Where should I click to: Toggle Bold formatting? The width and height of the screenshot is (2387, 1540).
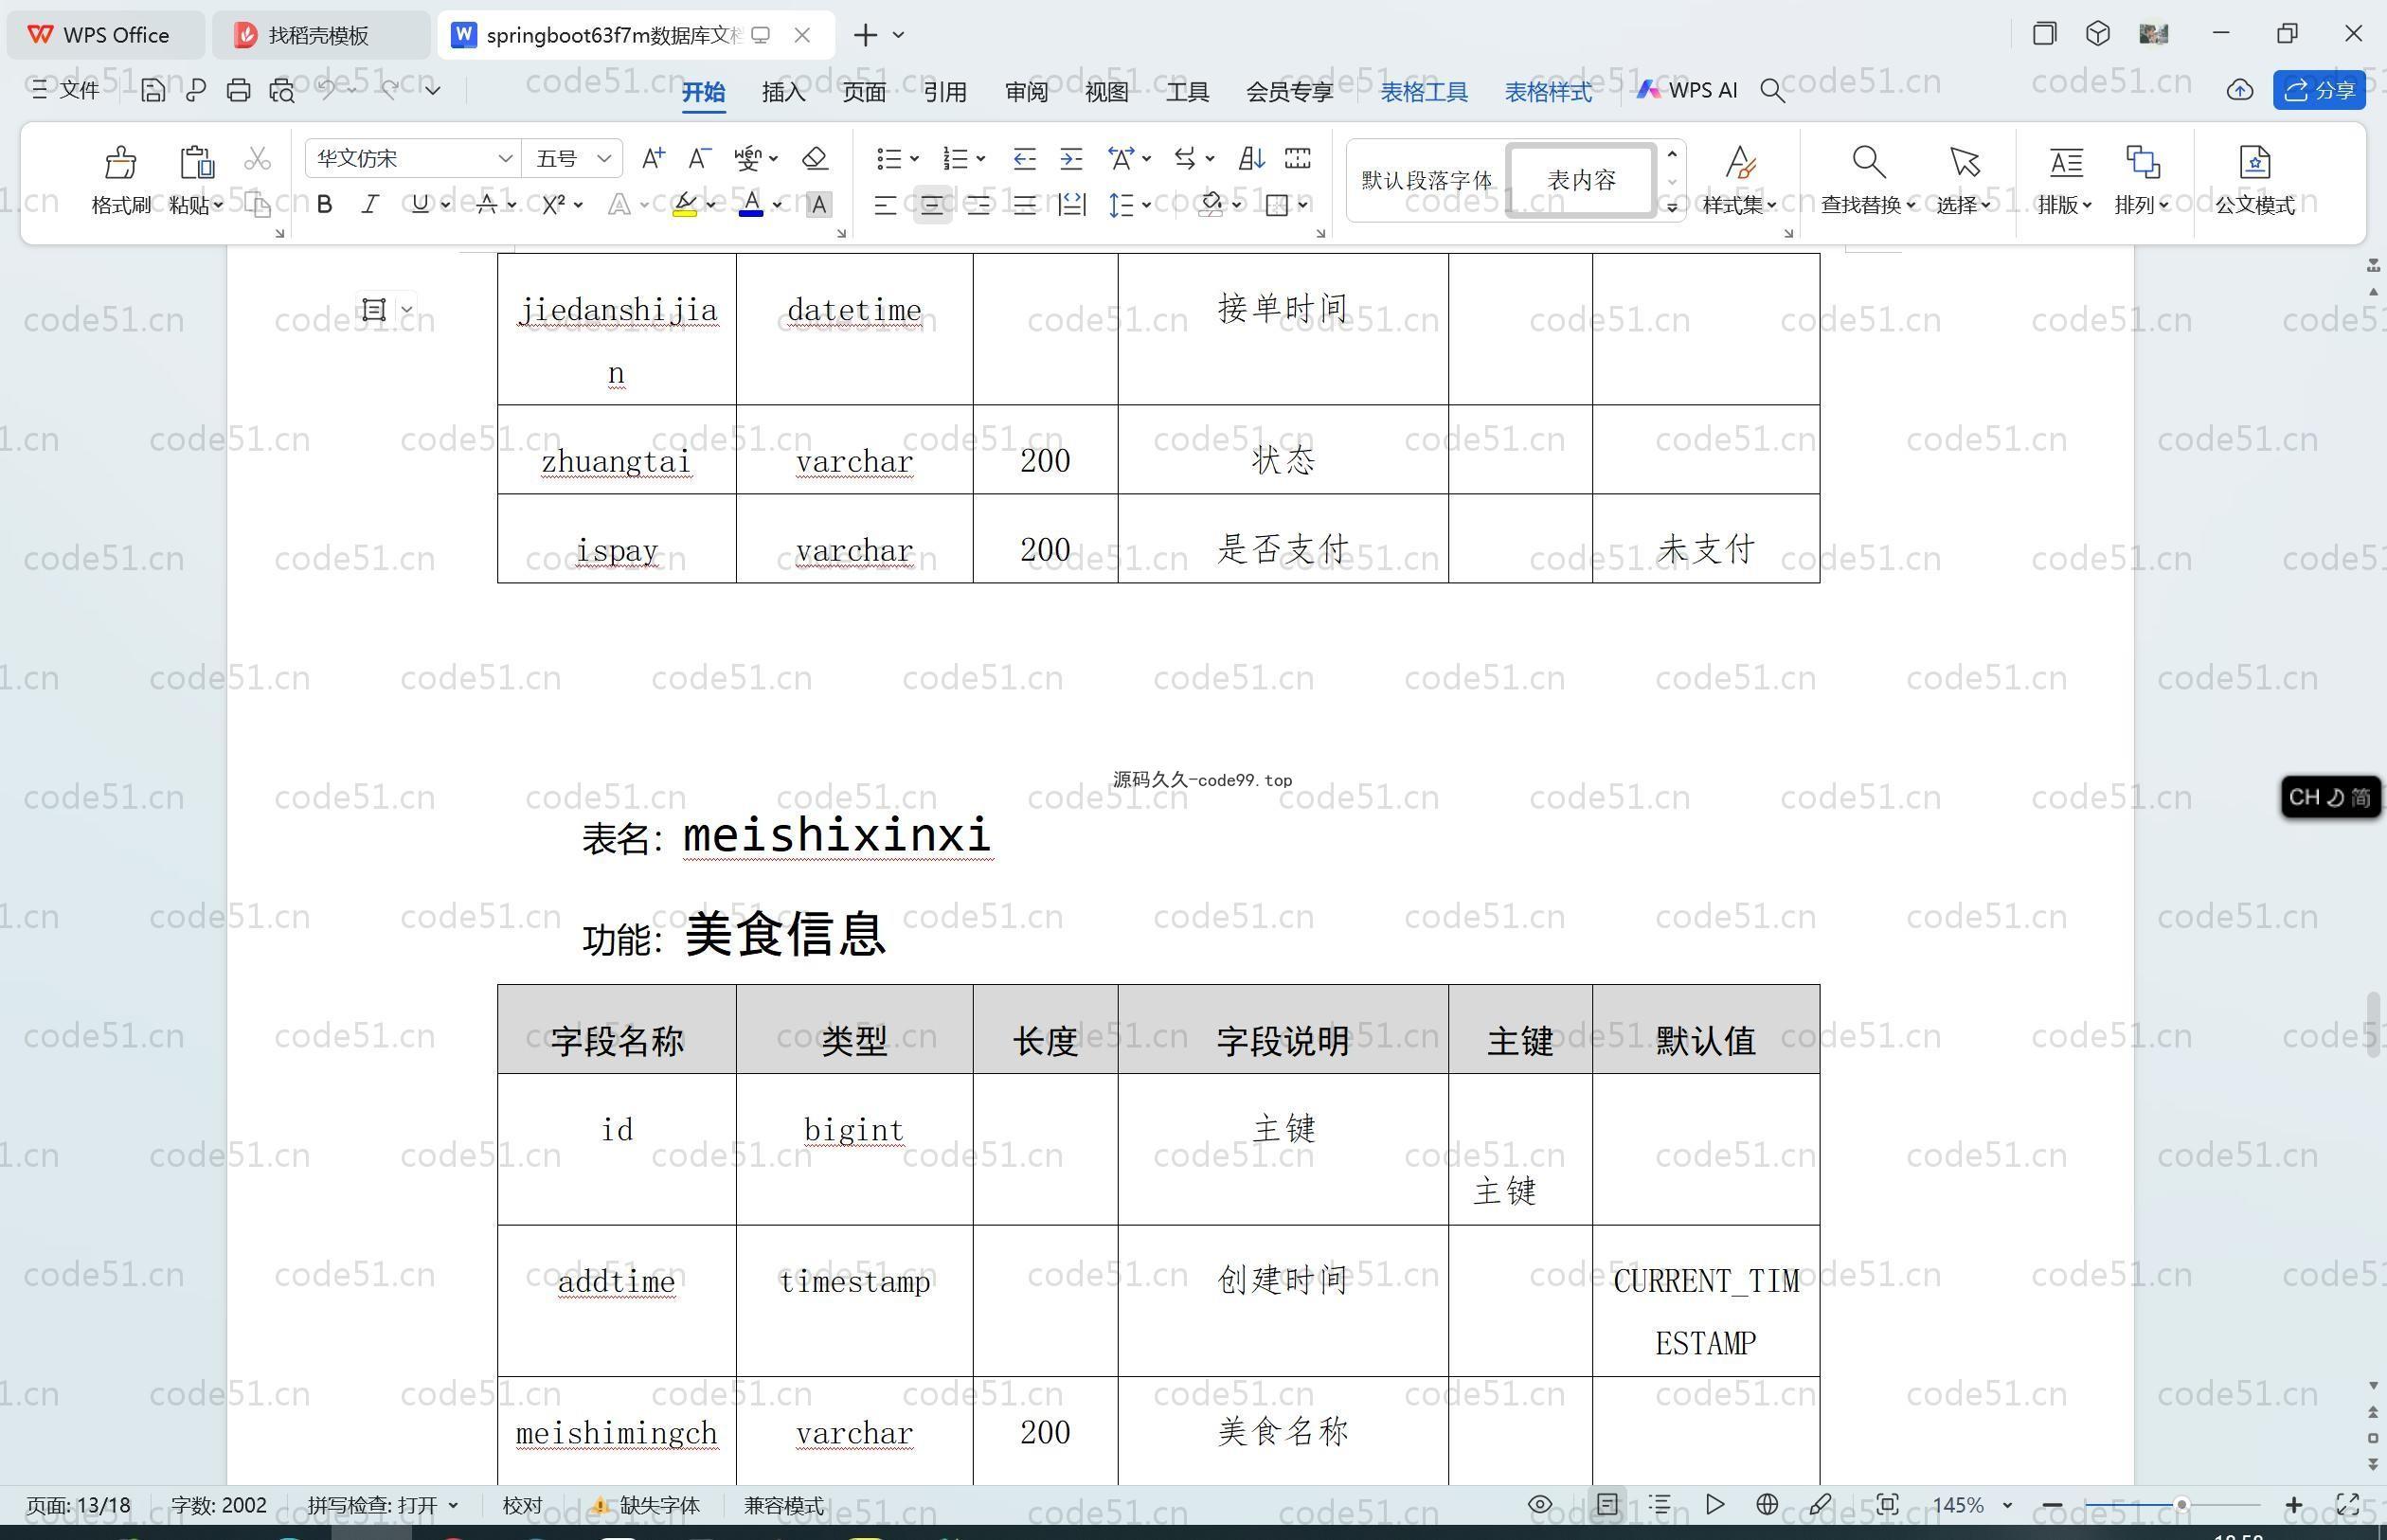[324, 204]
